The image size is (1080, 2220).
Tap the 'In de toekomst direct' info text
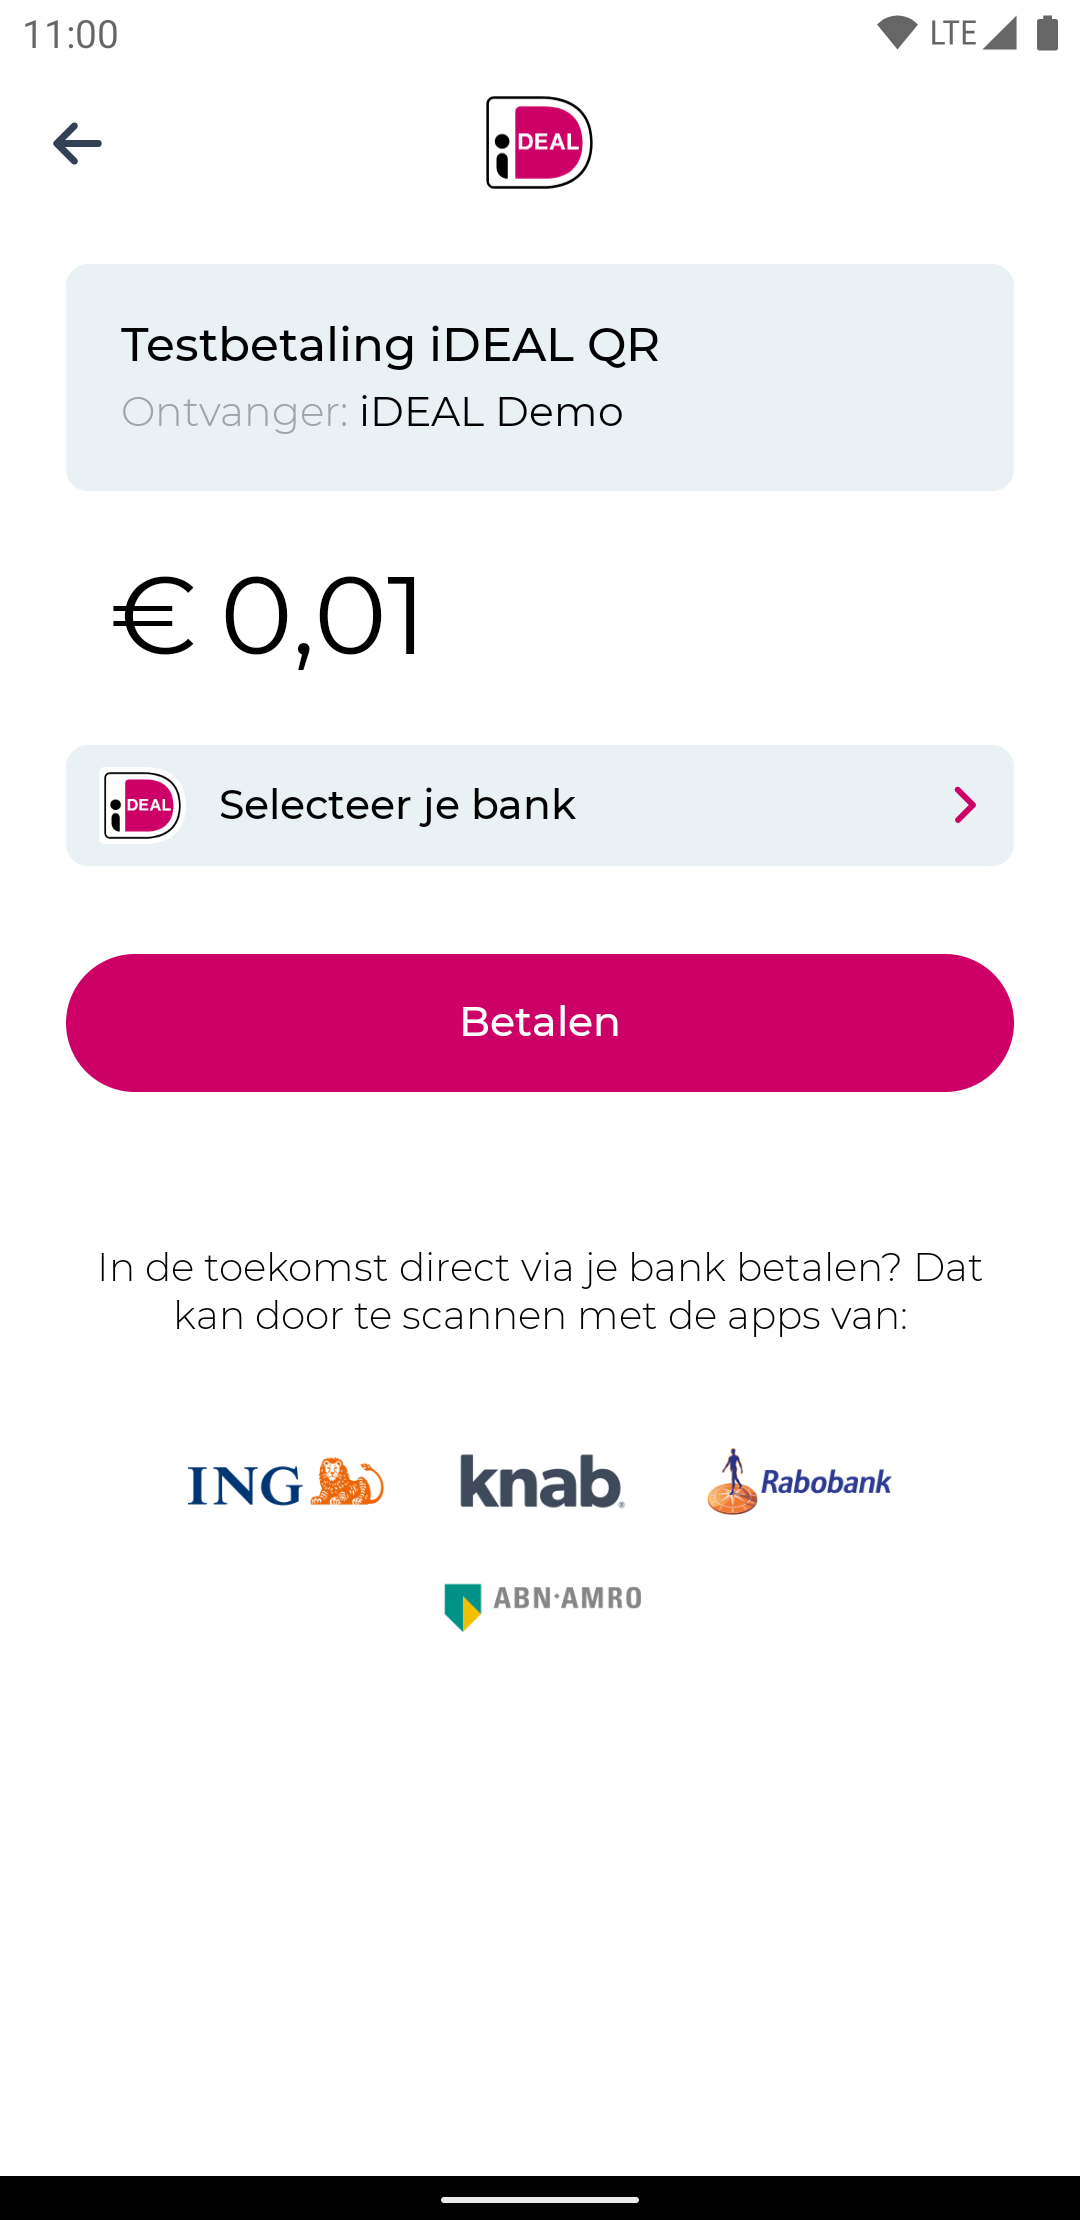tap(540, 1291)
